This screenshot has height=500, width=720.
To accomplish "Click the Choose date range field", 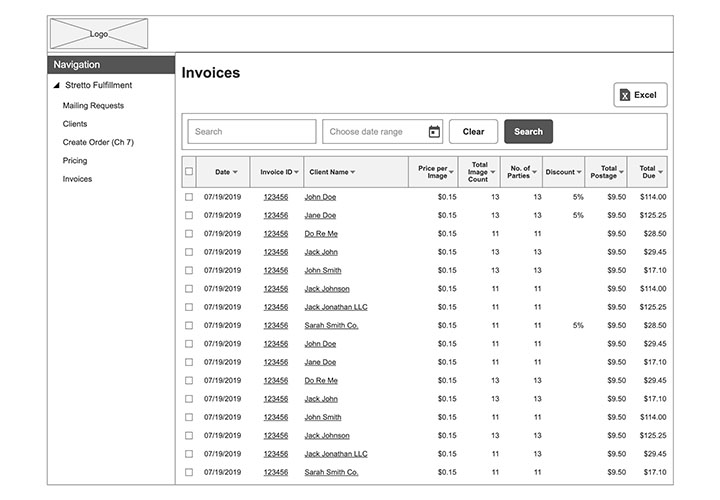I will 382,132.
